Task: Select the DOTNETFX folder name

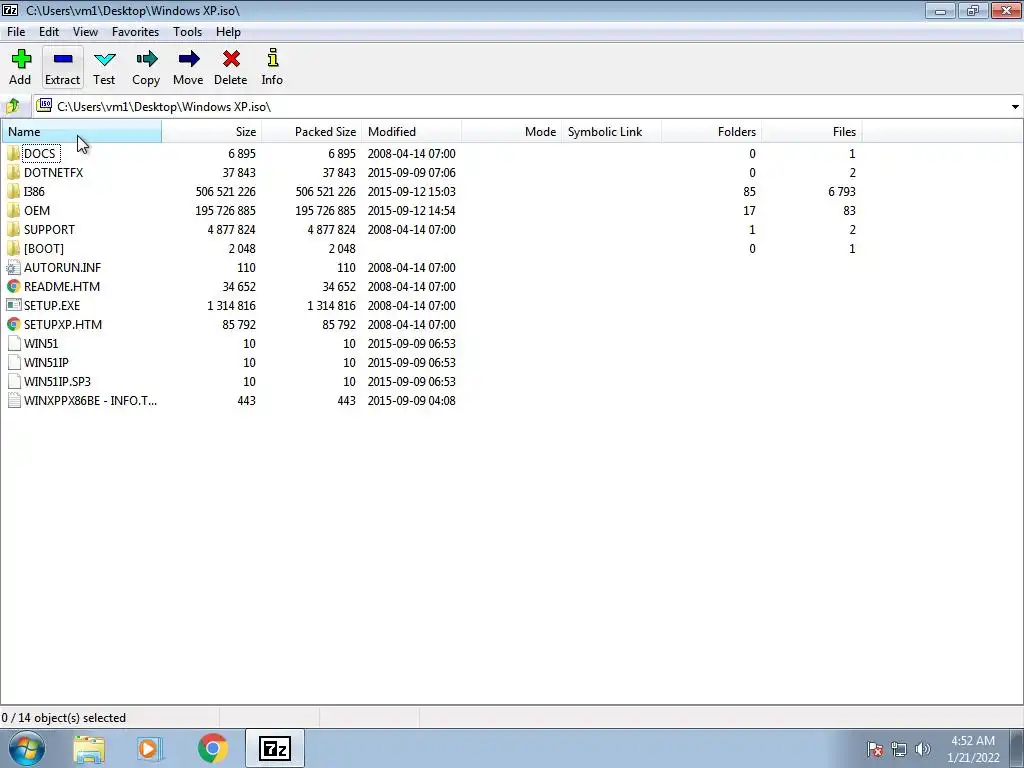Action: click(54, 172)
